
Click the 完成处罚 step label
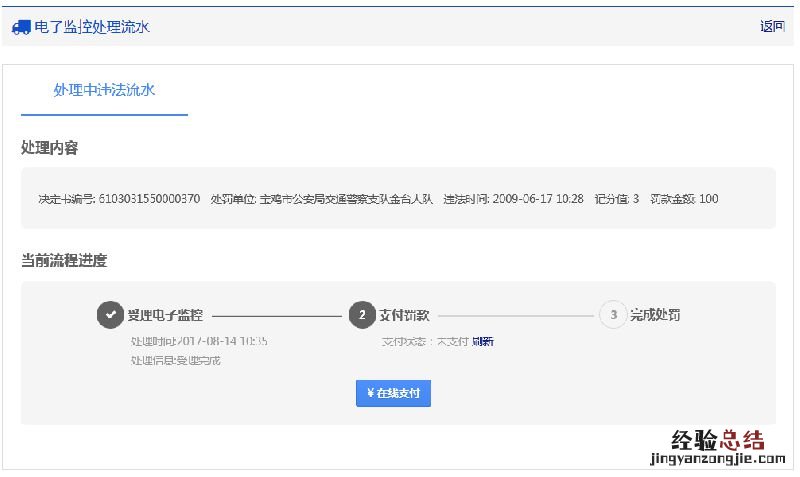point(655,315)
